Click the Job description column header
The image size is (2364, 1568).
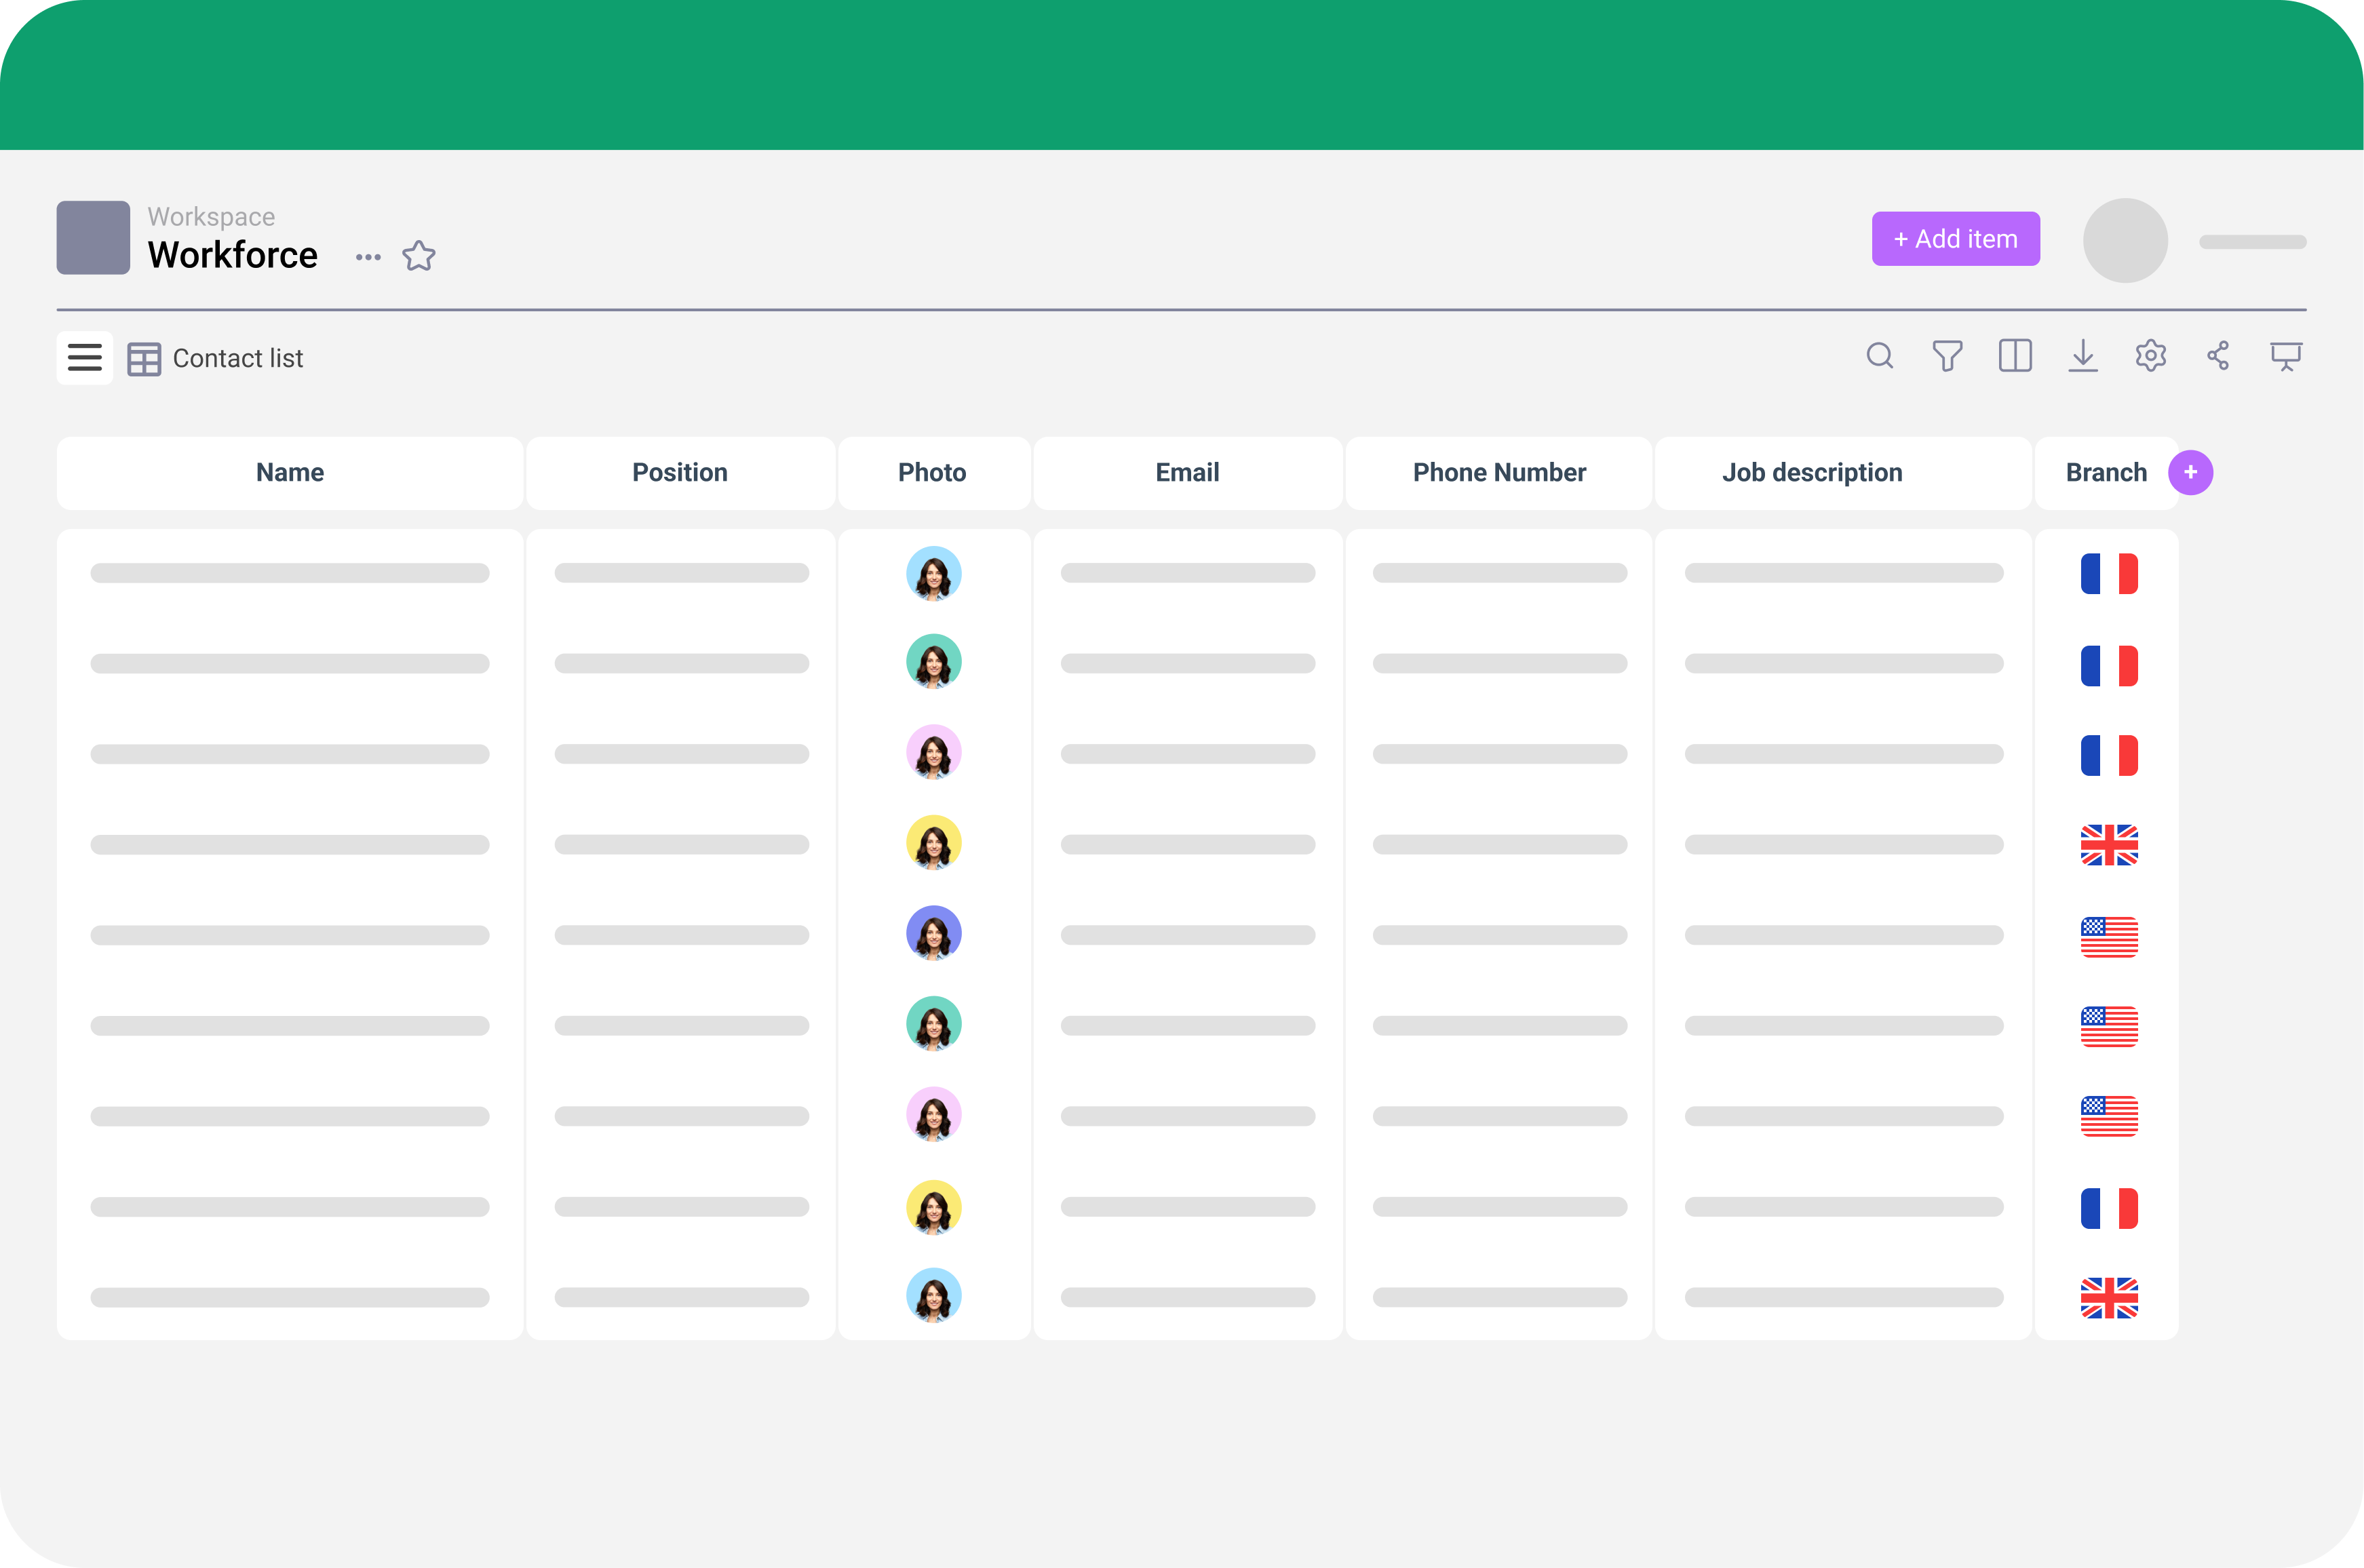coord(1812,473)
